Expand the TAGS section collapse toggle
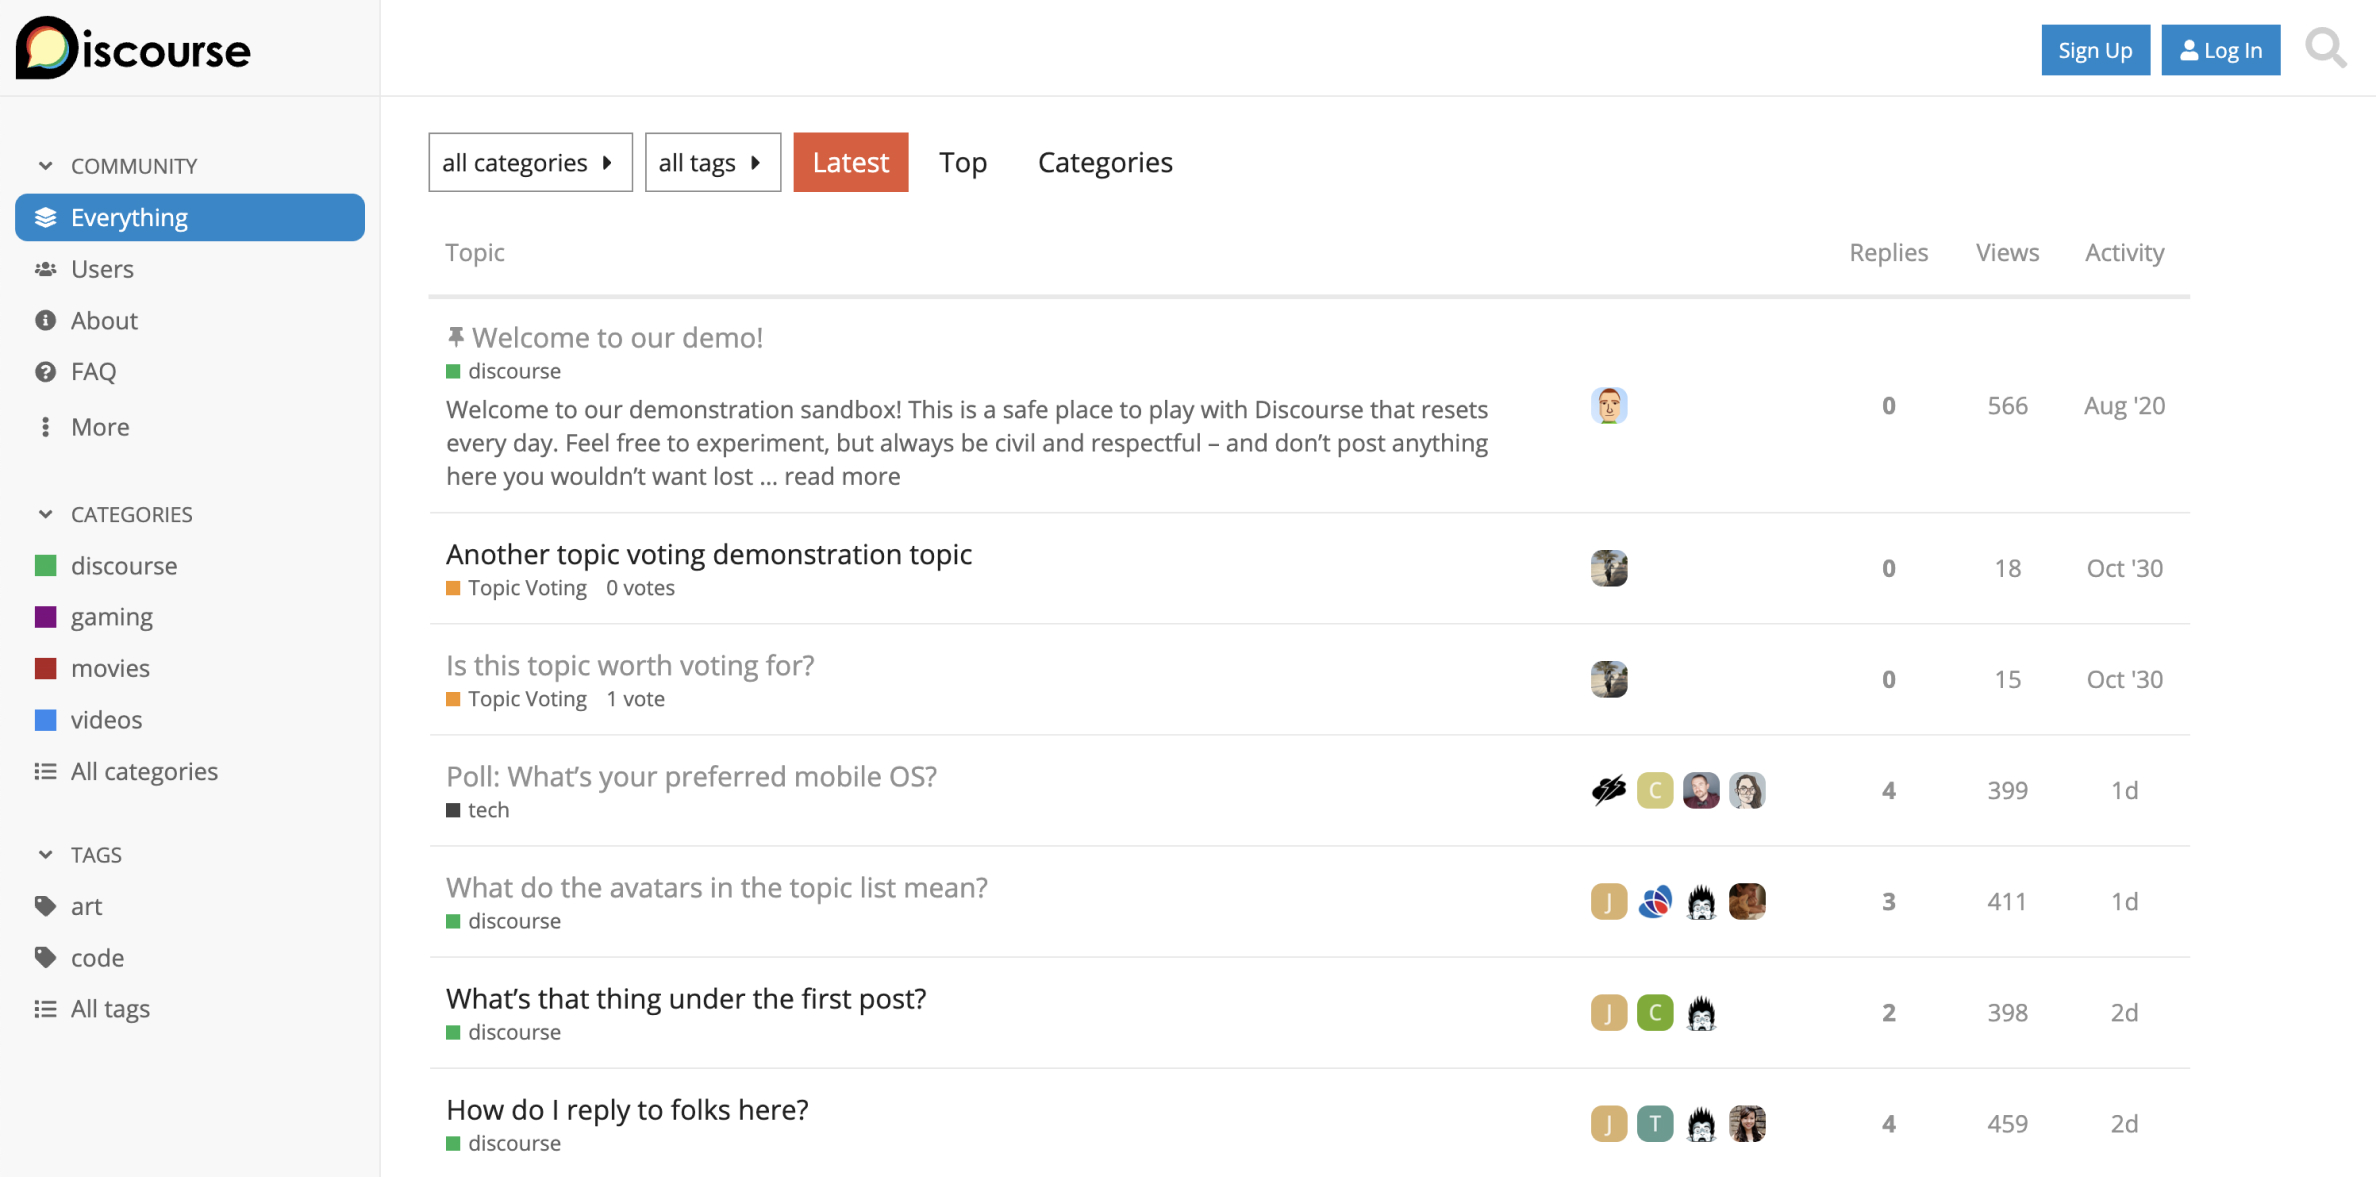2376x1177 pixels. pyautogui.click(x=45, y=853)
